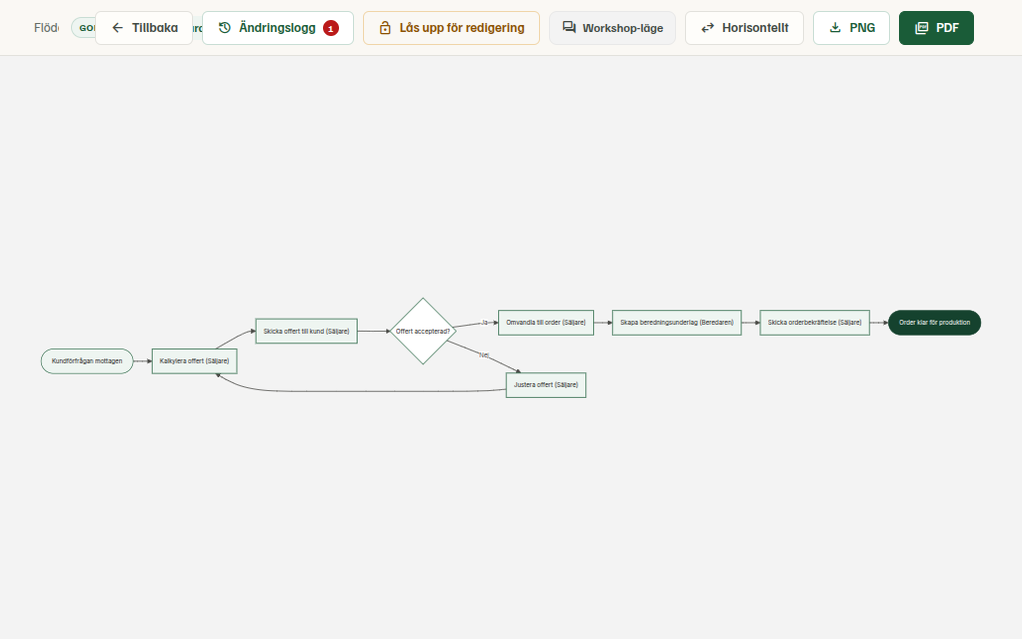The height and width of the screenshot is (639, 1022).
Task: Export the diagram as PDF
Action: point(936,28)
